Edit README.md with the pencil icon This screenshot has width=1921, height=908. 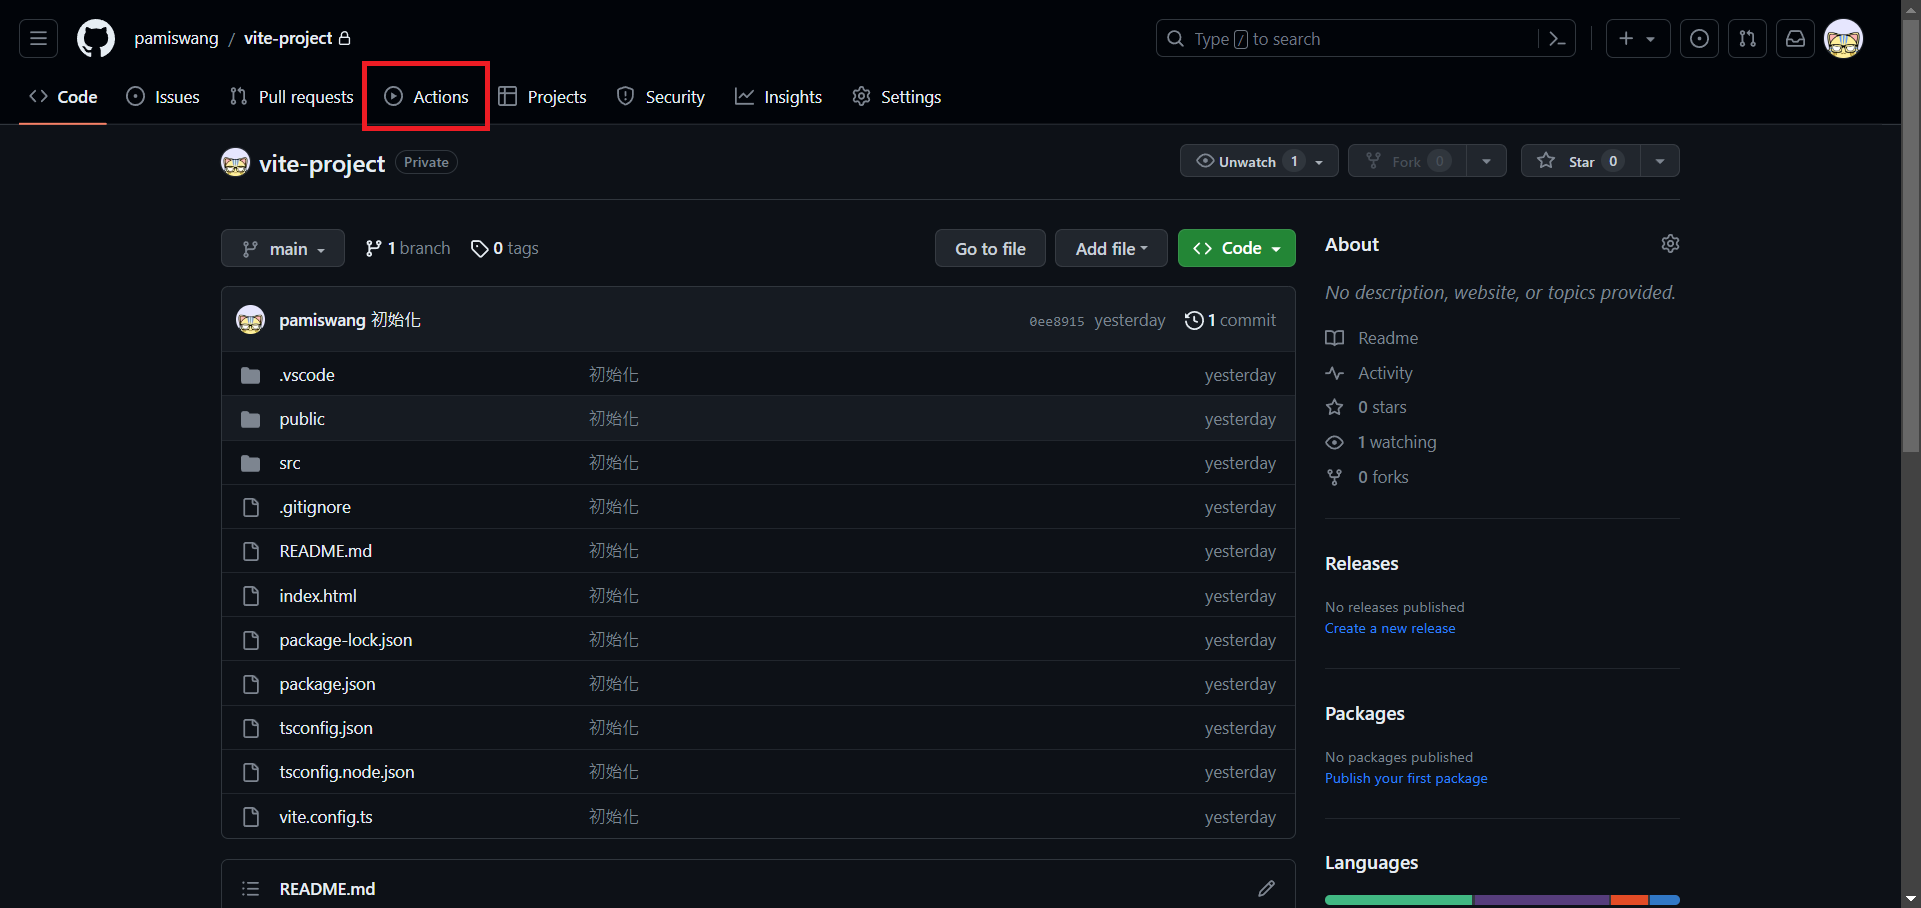pos(1266,888)
